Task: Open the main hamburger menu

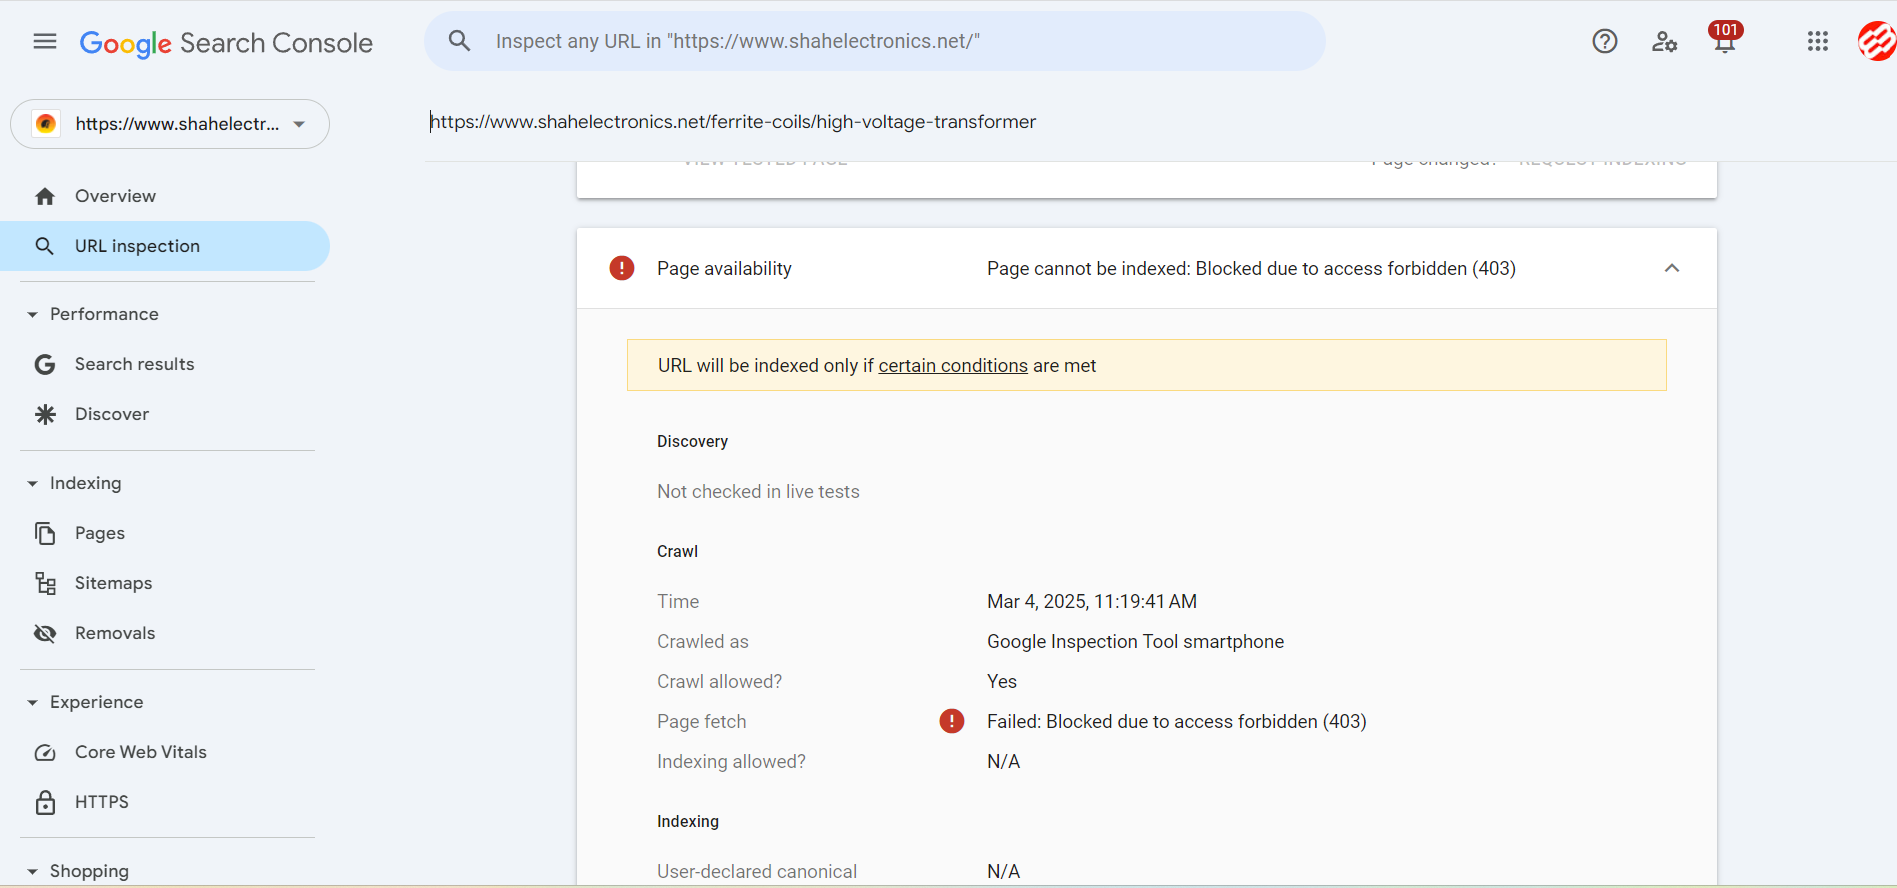Action: click(x=45, y=41)
